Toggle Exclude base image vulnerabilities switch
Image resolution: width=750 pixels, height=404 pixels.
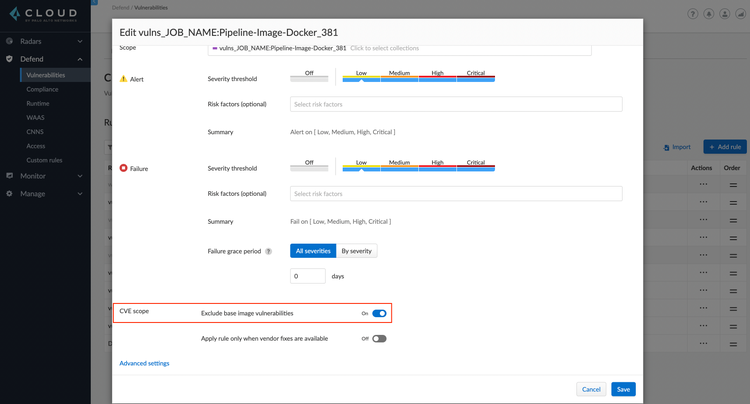coord(379,313)
